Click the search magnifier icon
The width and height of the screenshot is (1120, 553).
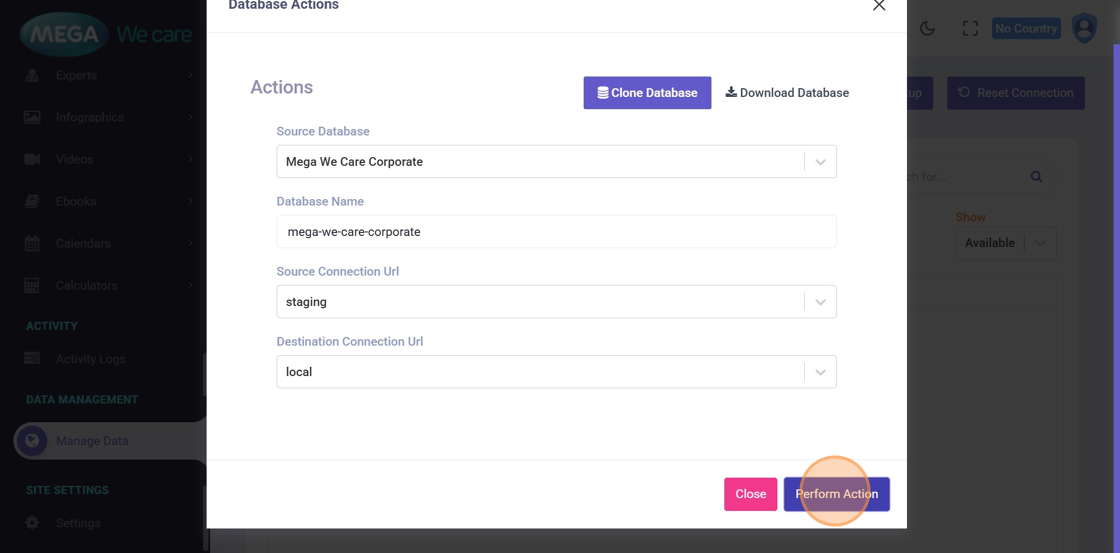(x=1036, y=177)
